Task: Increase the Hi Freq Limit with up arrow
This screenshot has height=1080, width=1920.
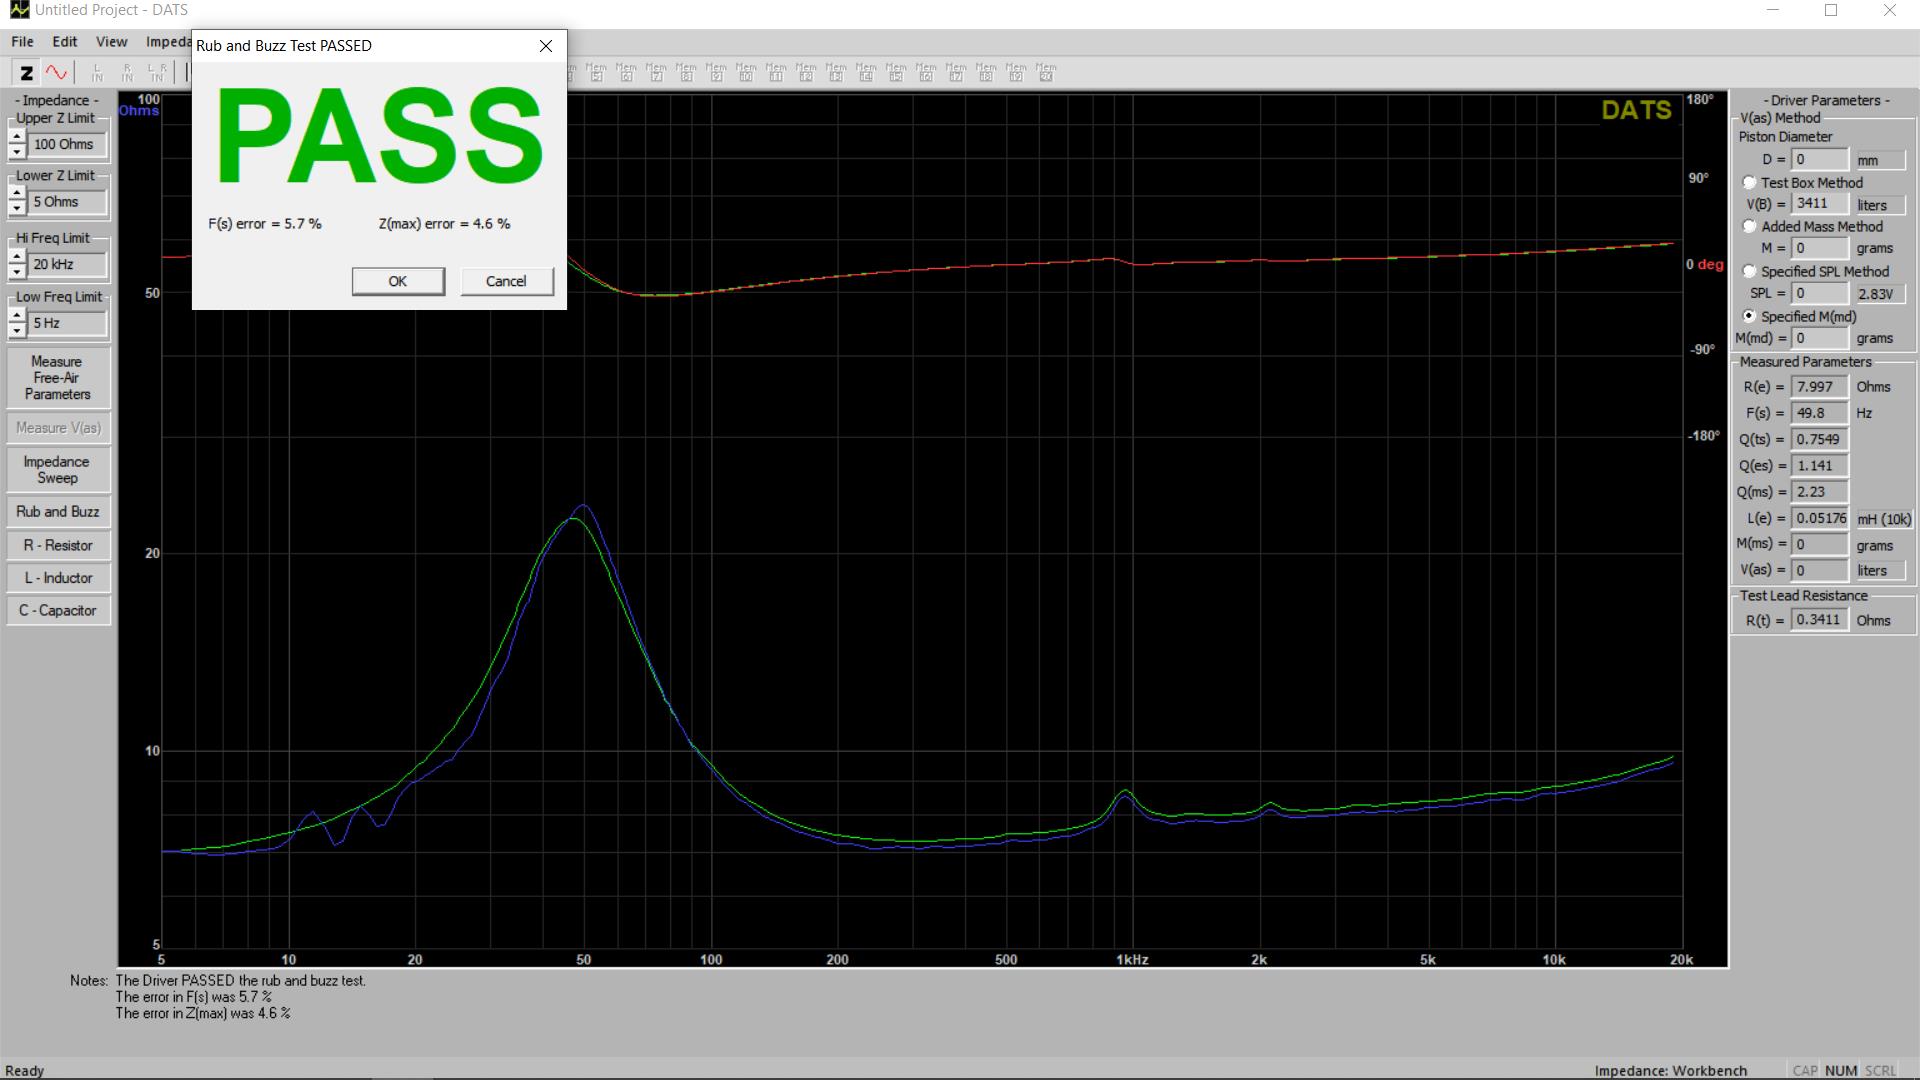Action: 17,257
